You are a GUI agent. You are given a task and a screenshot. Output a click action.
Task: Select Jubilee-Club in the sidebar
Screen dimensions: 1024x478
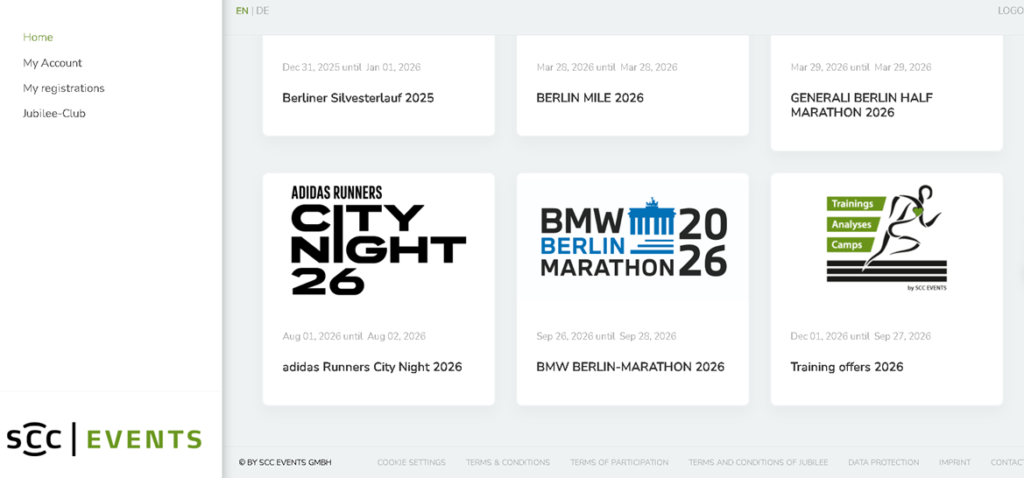[54, 114]
